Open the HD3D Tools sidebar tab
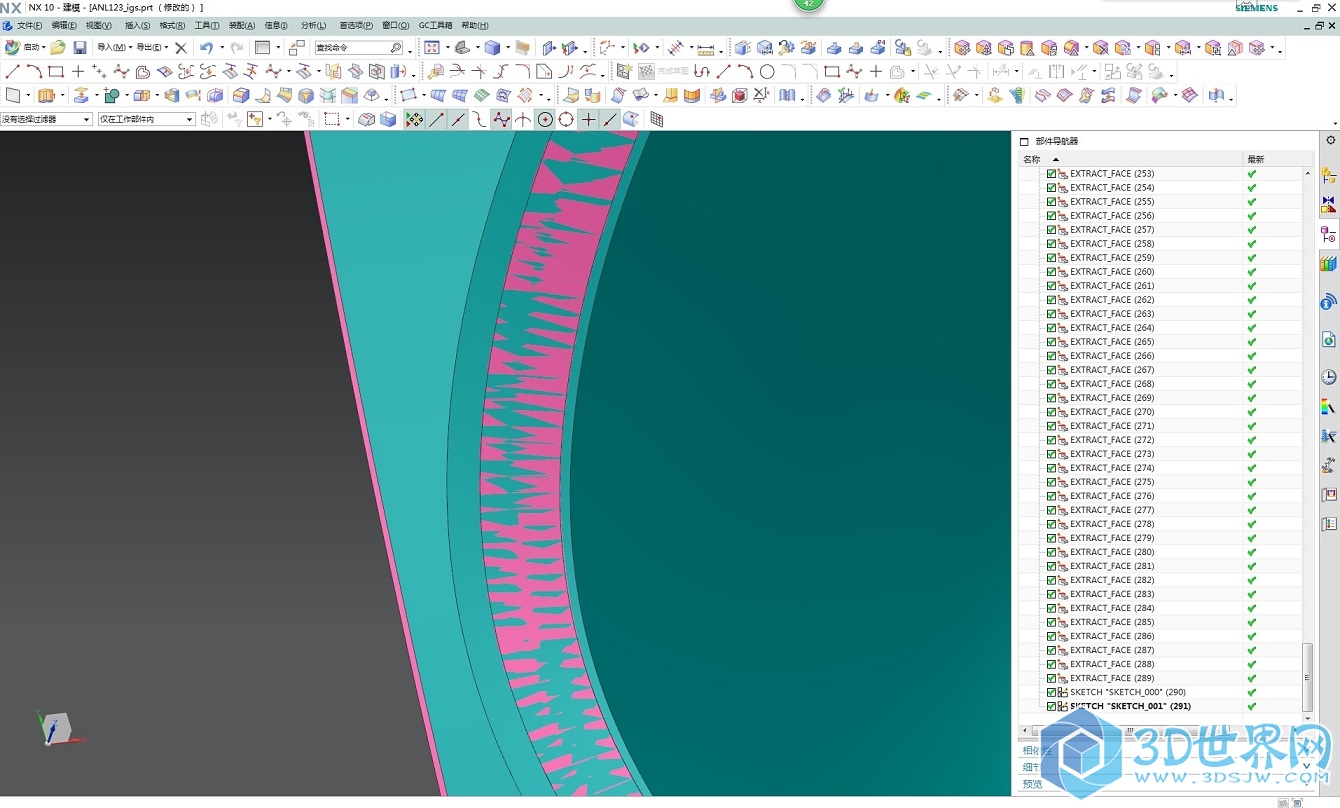Image resolution: width=1340 pixels, height=808 pixels. (x=1329, y=301)
